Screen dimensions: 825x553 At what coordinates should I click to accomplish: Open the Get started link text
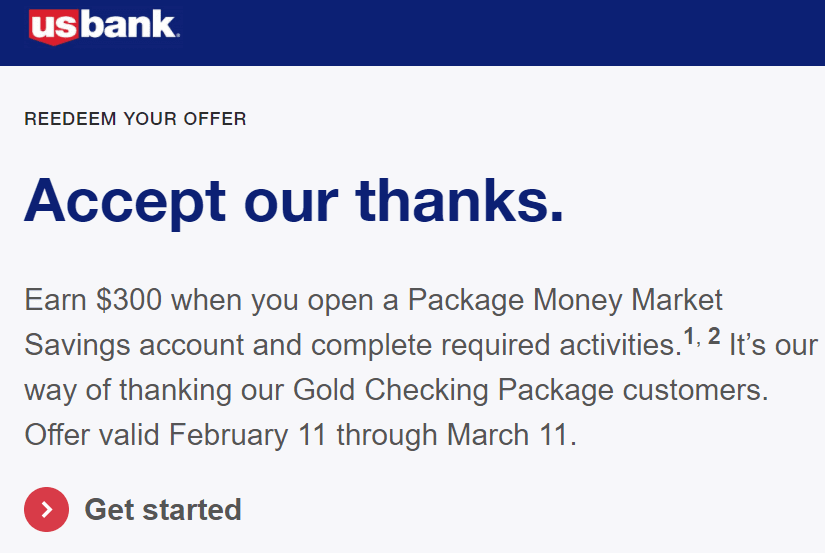[x=163, y=509]
